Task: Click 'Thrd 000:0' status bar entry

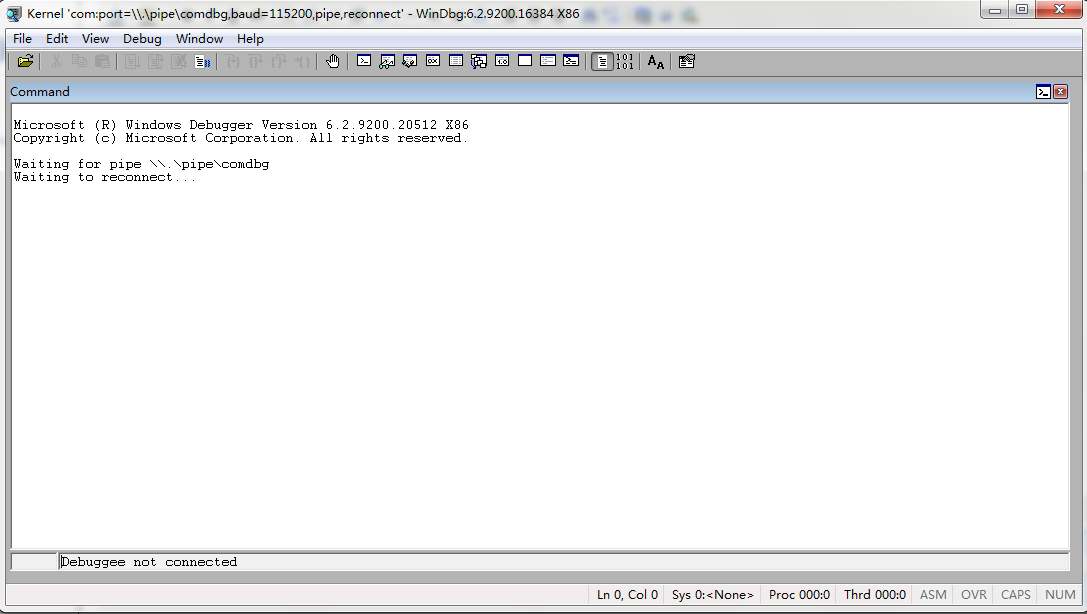Action: [874, 595]
